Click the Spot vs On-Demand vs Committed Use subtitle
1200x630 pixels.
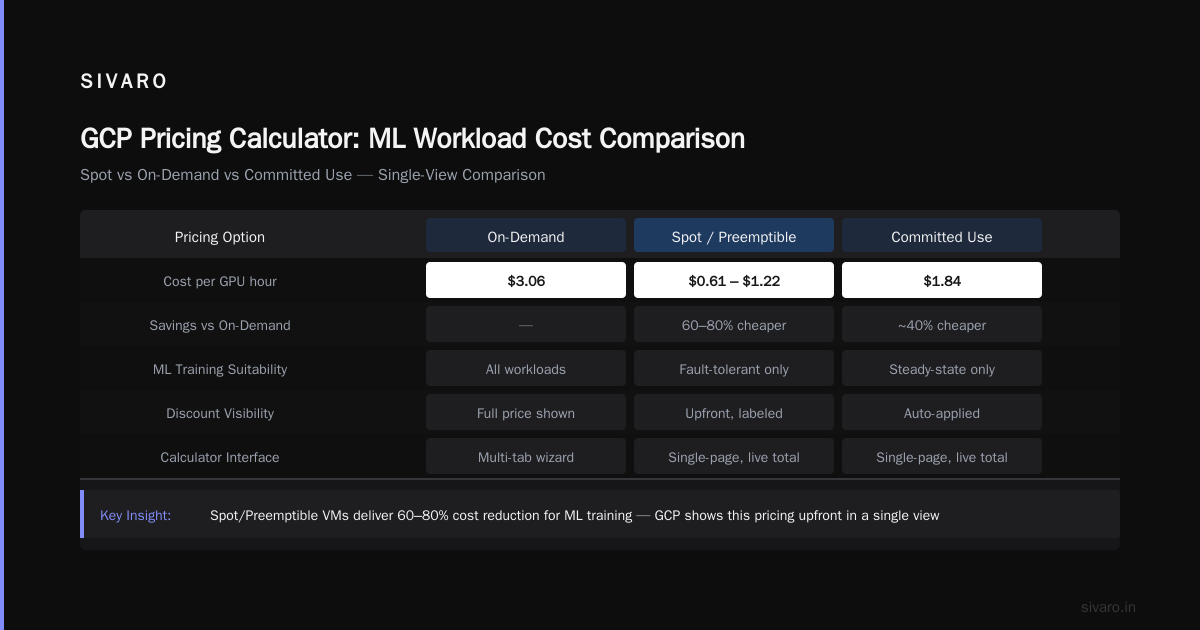[313, 174]
